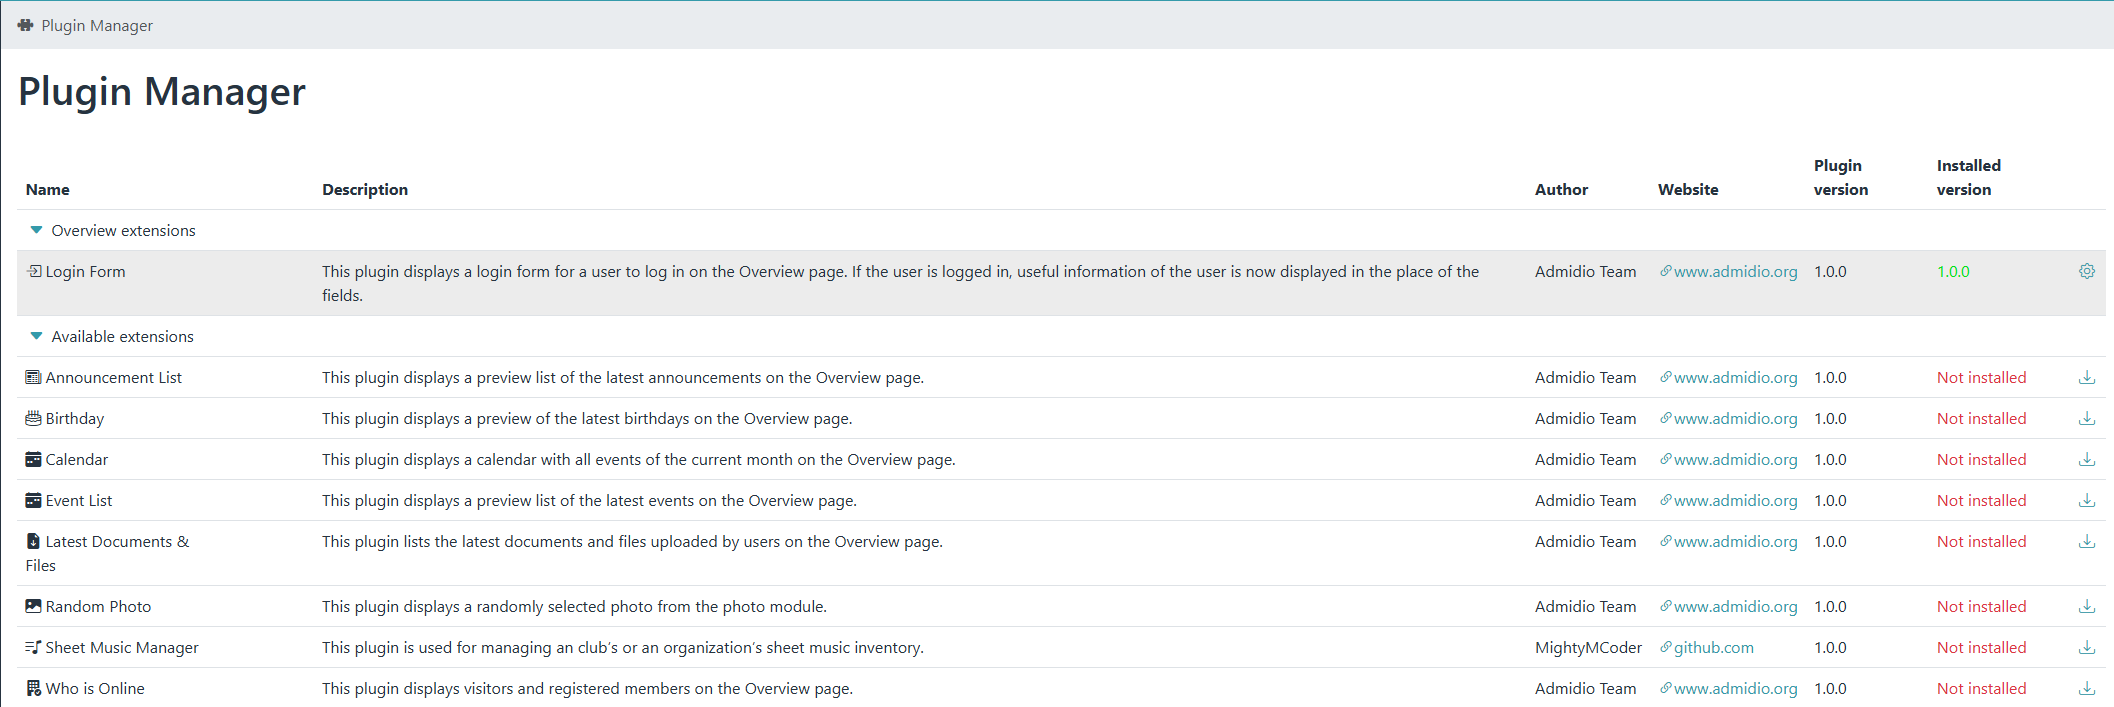Click the Random Photo install icon
The height and width of the screenshot is (707, 2114).
click(x=2086, y=607)
